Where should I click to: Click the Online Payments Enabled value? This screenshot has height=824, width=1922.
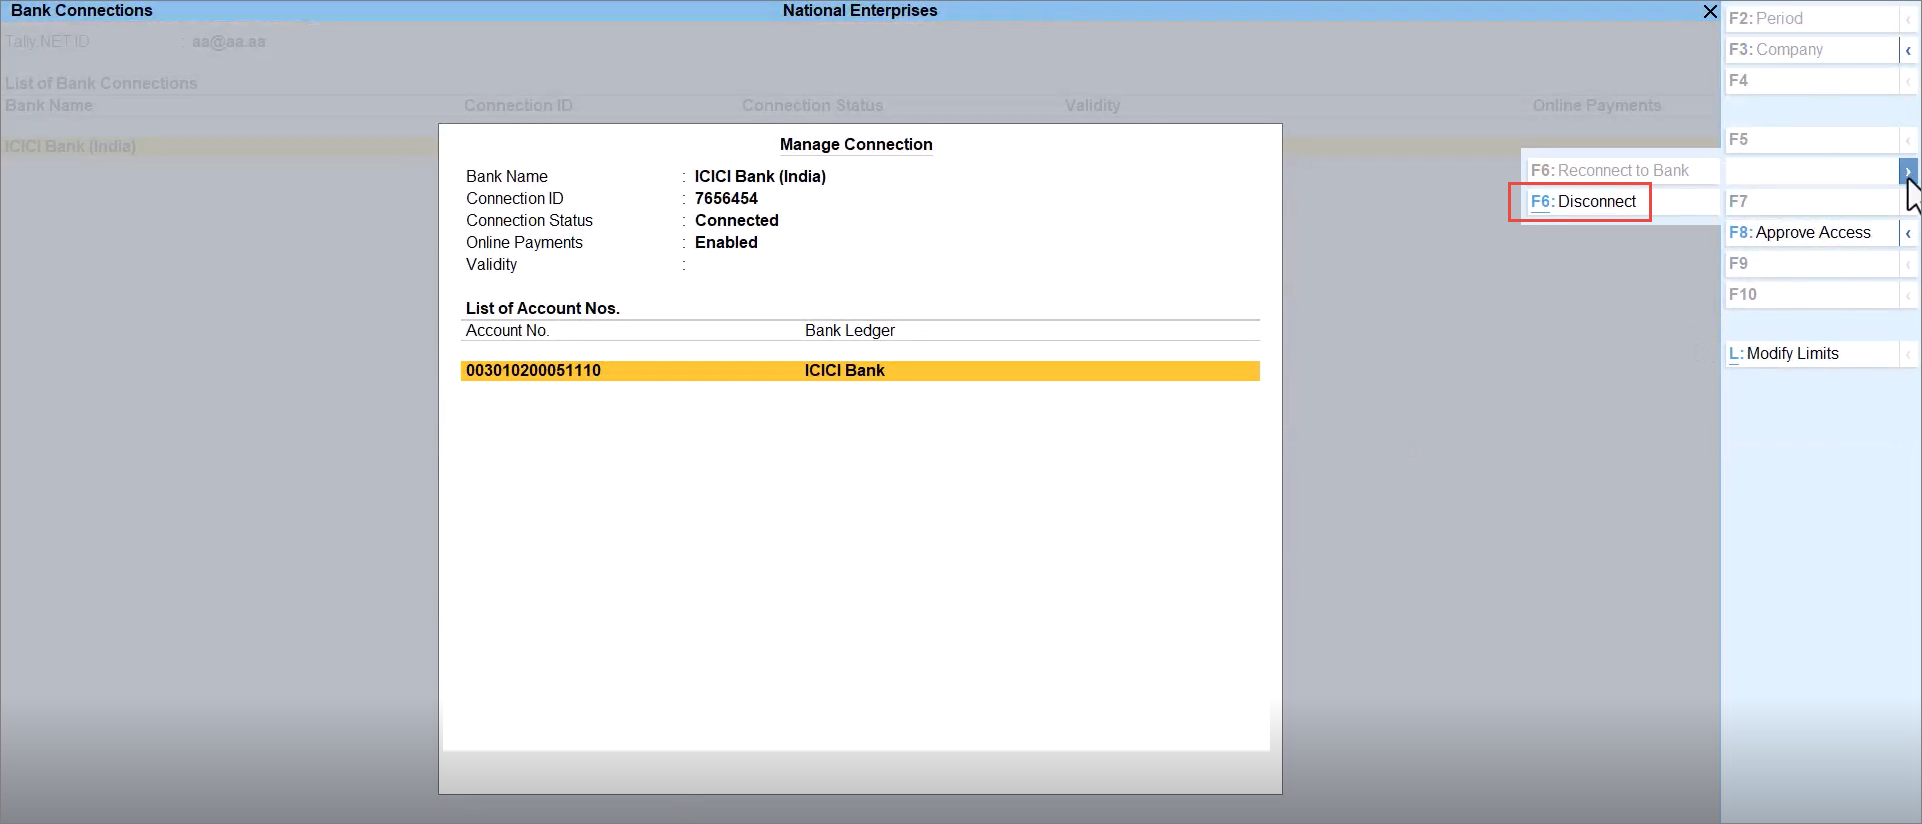pos(726,243)
